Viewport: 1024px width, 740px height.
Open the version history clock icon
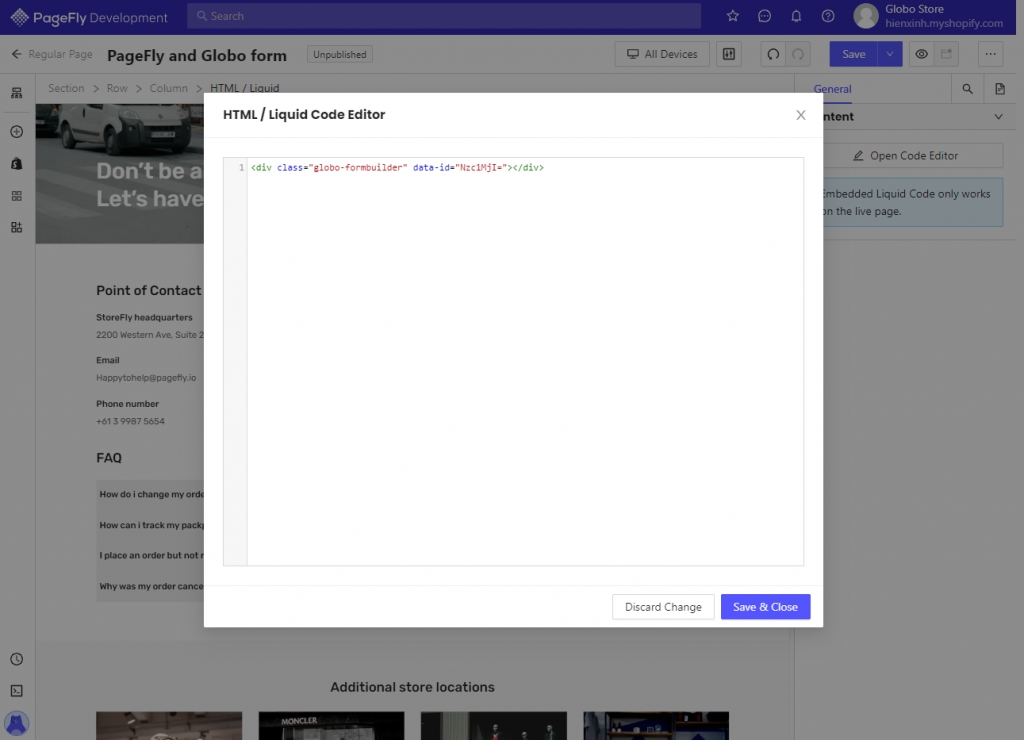click(x=16, y=660)
